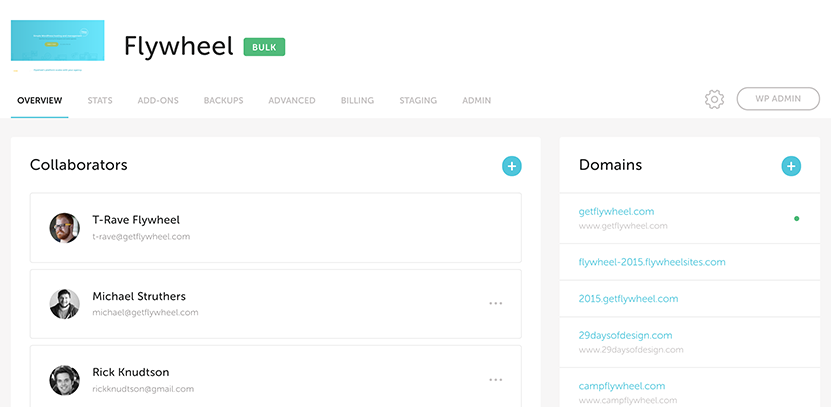The image size is (831, 407).
Task: Go to the Backups tab
Action: 223,100
